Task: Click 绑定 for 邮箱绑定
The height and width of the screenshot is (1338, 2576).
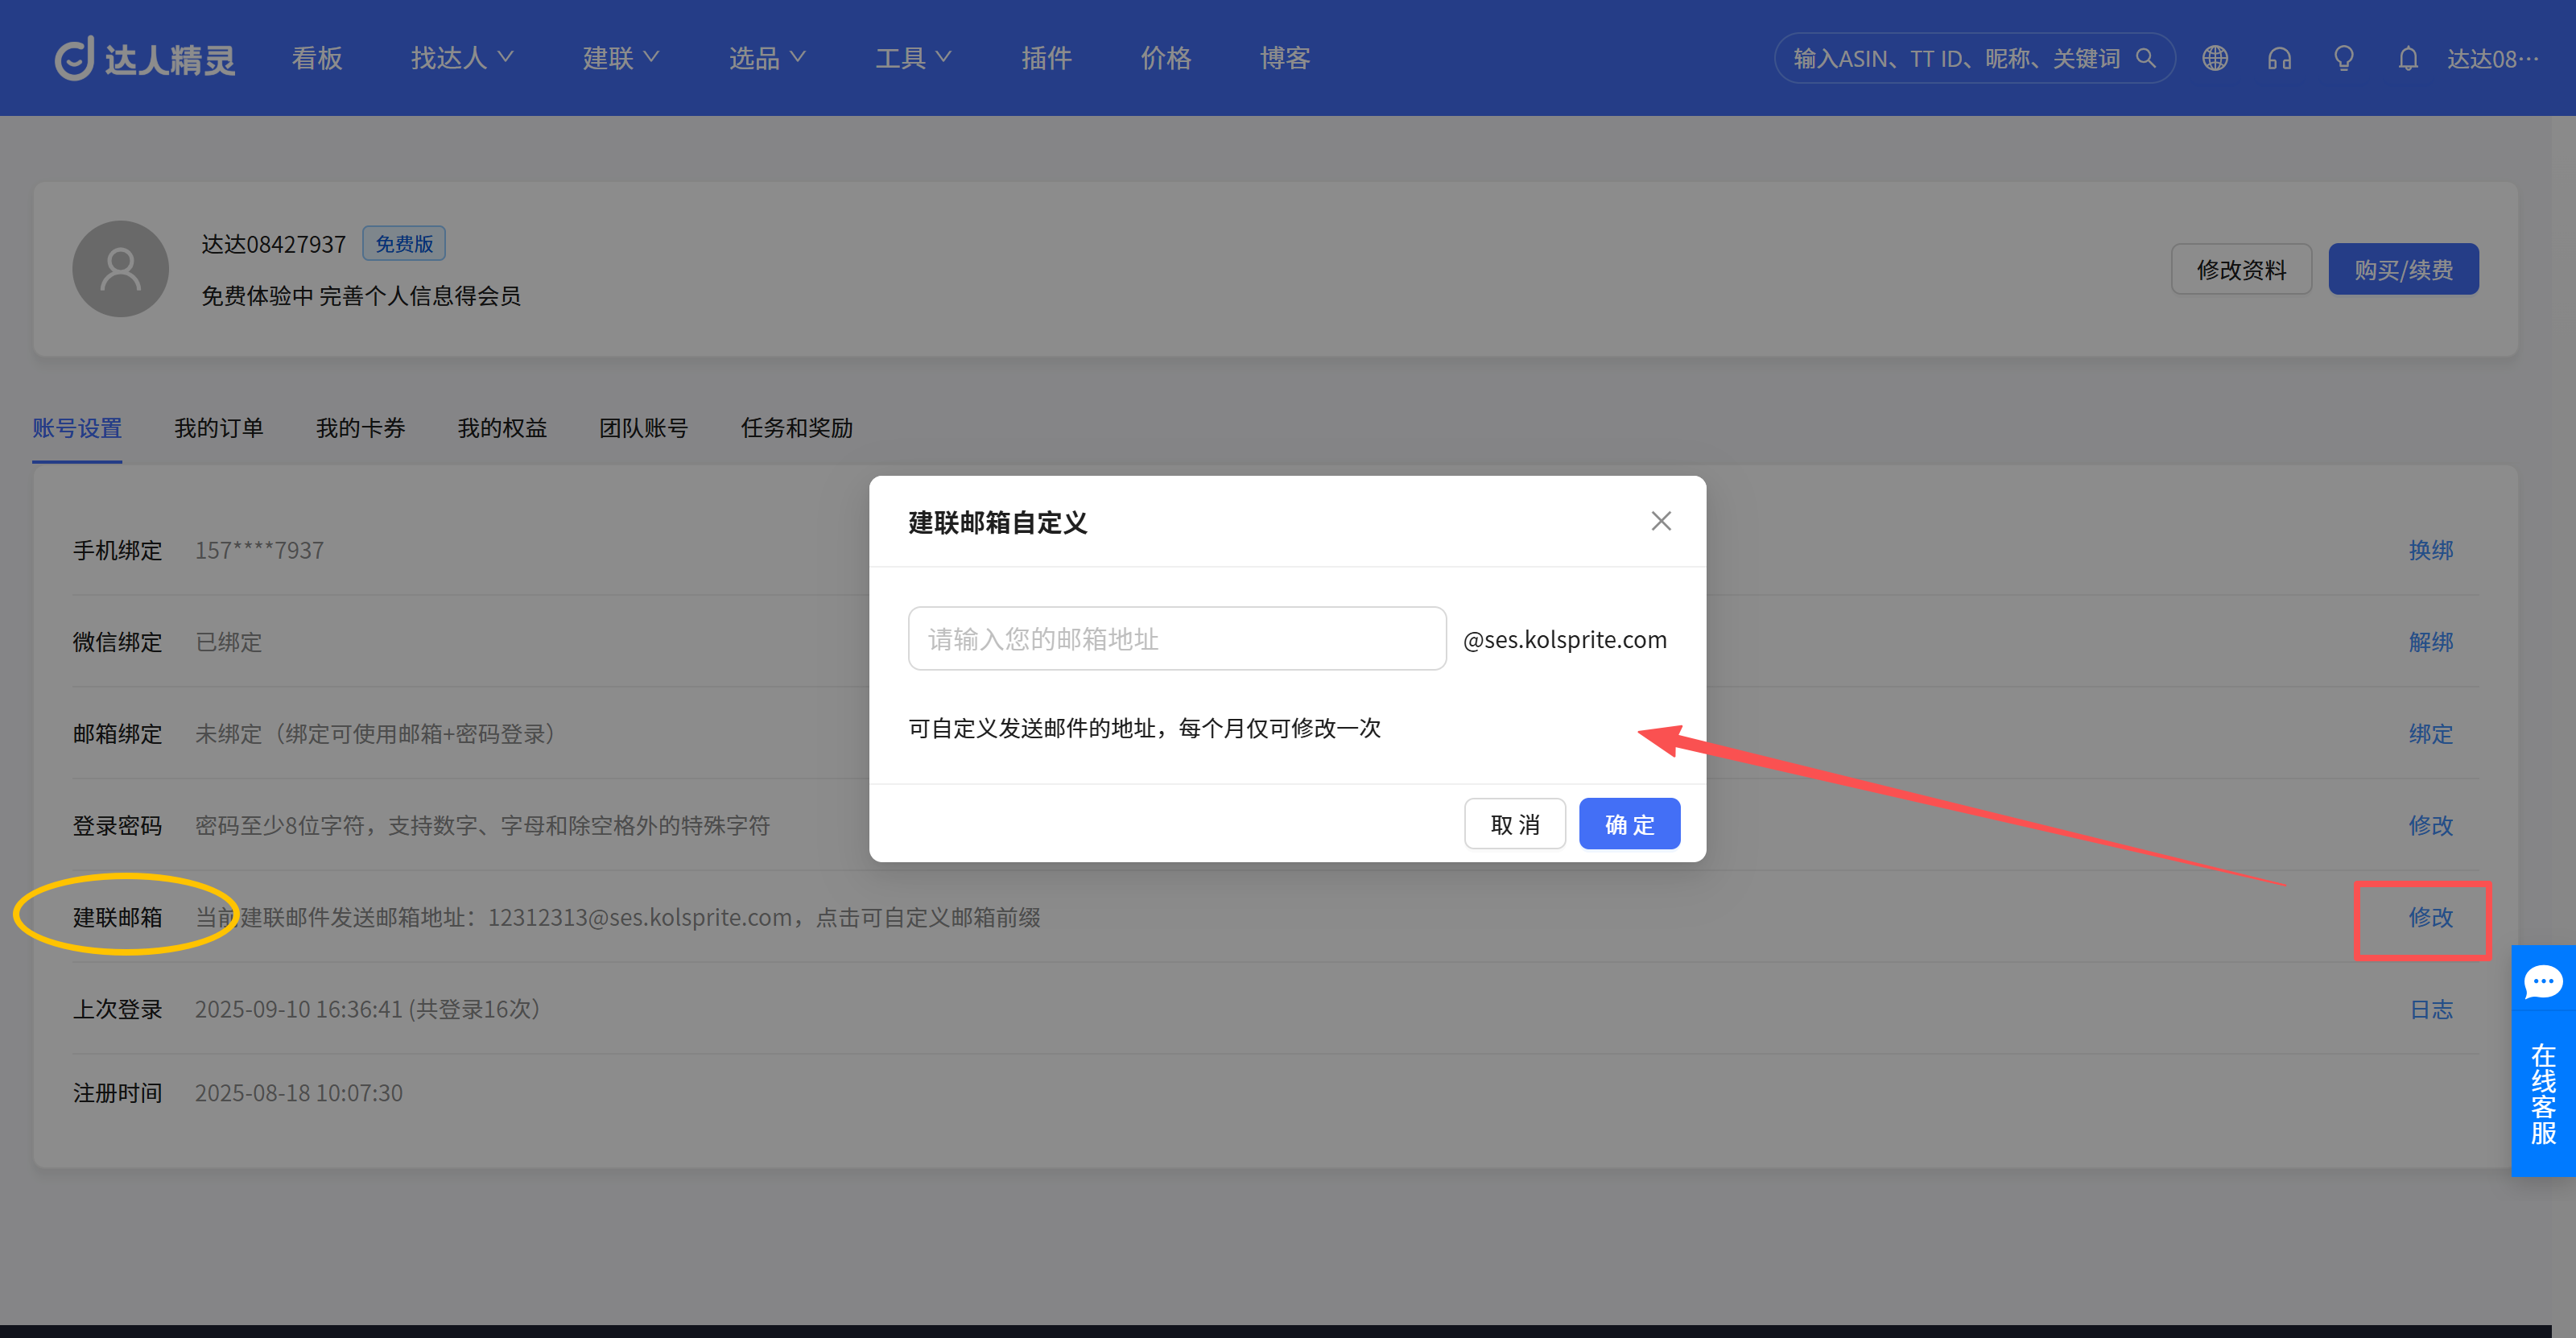Action: coord(2431,734)
